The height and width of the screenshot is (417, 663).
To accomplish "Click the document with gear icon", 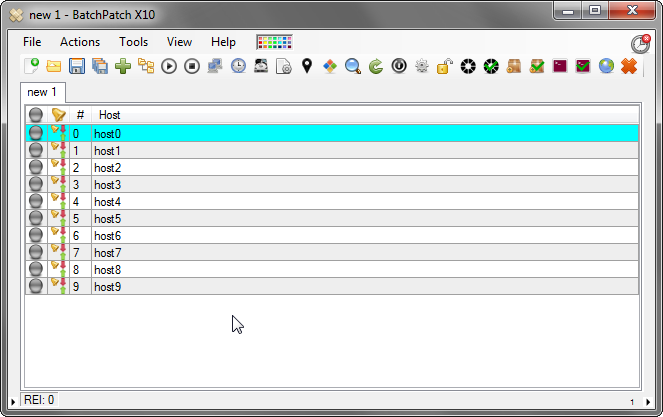I will point(284,66).
